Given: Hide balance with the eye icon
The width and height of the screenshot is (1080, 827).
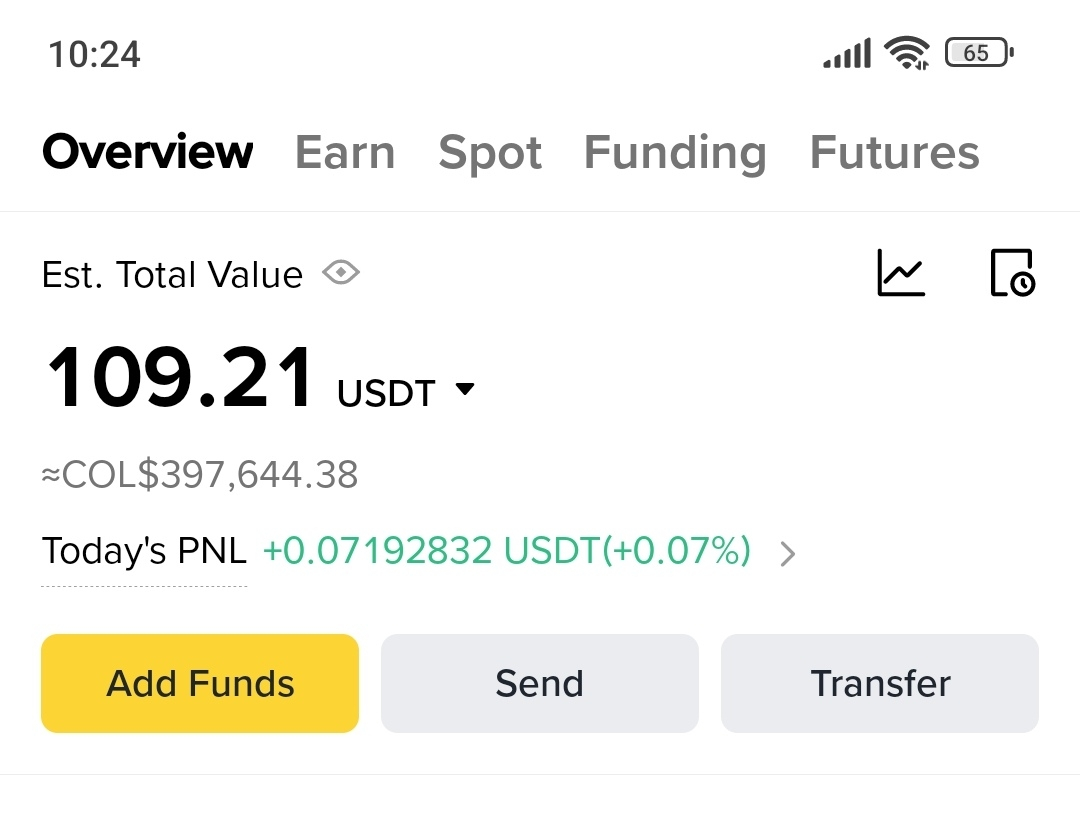Looking at the screenshot, I should click(x=341, y=273).
